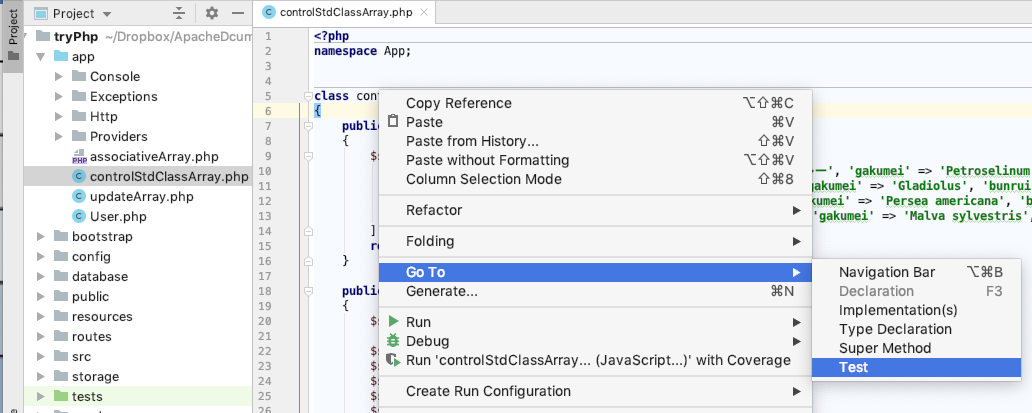Open Create Run Configuration submenu
Image resolution: width=1032 pixels, height=413 pixels.
(x=596, y=391)
